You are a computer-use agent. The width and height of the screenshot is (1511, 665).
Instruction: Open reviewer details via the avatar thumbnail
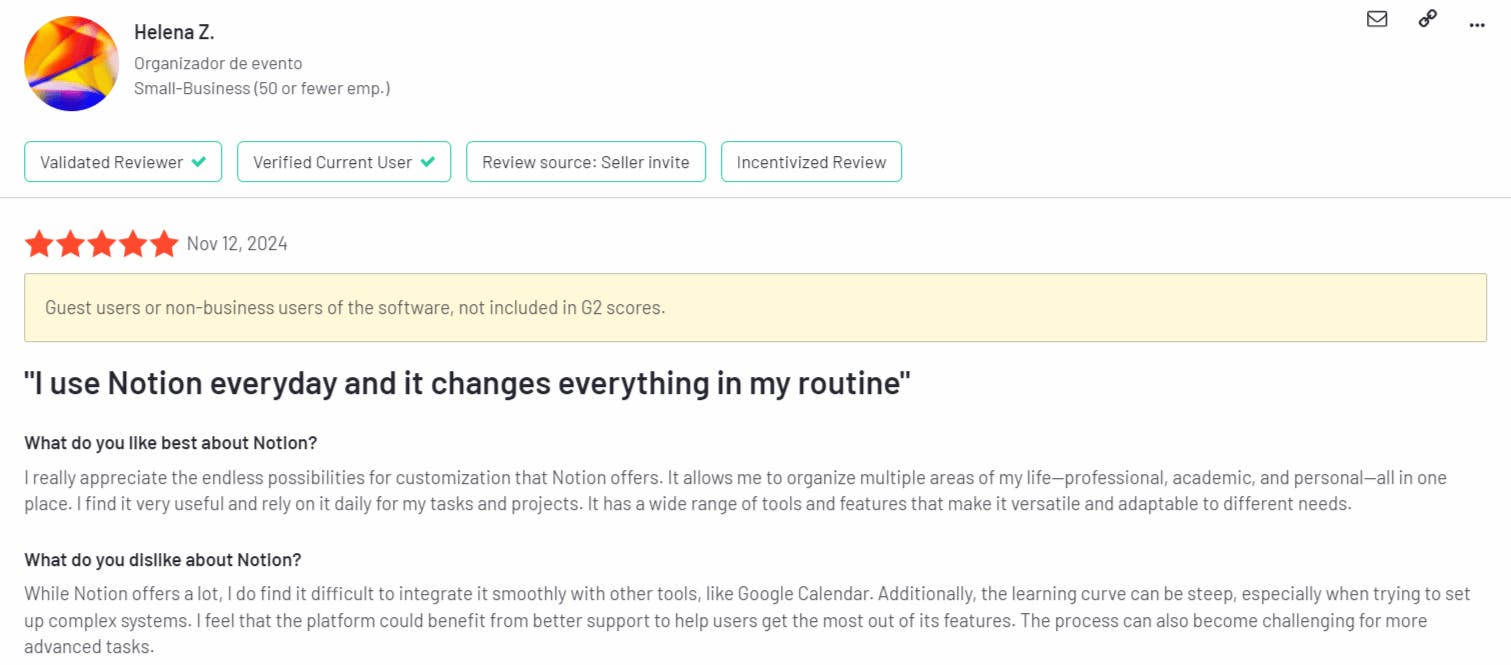point(71,62)
